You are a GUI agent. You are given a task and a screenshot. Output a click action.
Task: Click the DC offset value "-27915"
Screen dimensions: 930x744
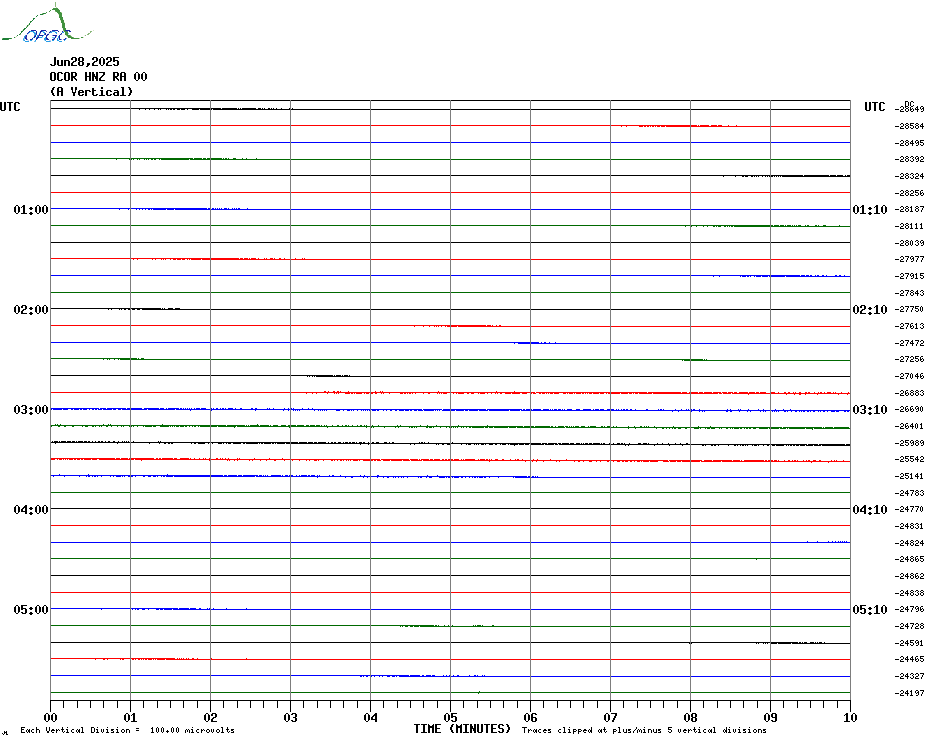pyautogui.click(x=910, y=276)
